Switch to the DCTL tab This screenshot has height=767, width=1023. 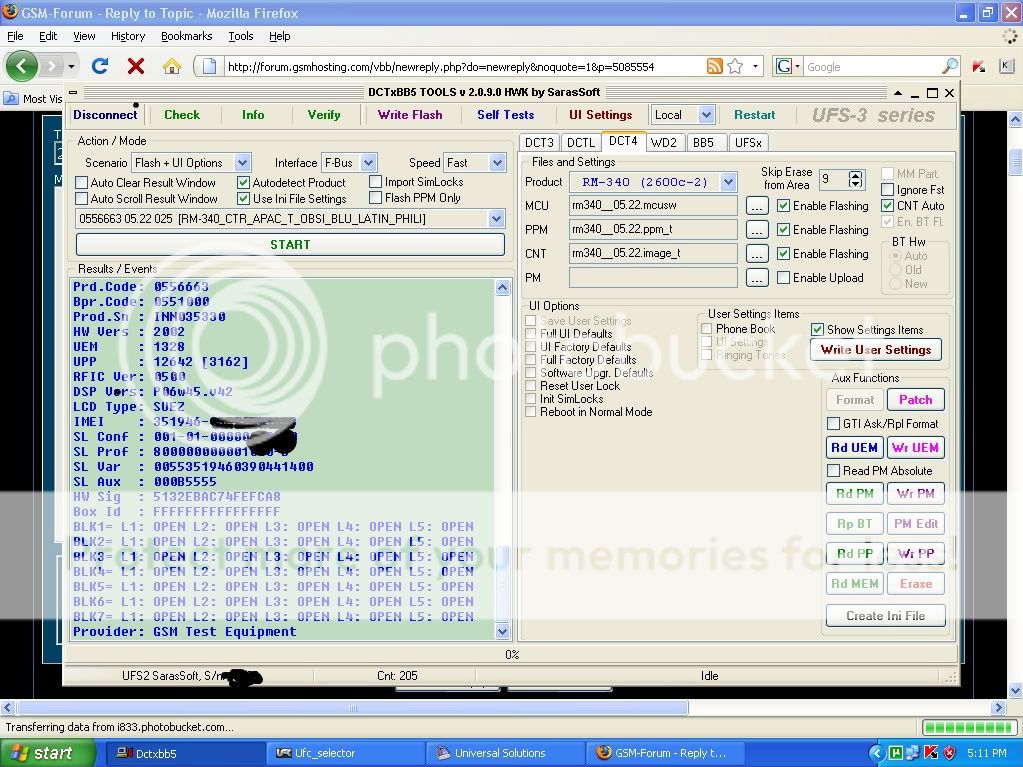coord(581,143)
